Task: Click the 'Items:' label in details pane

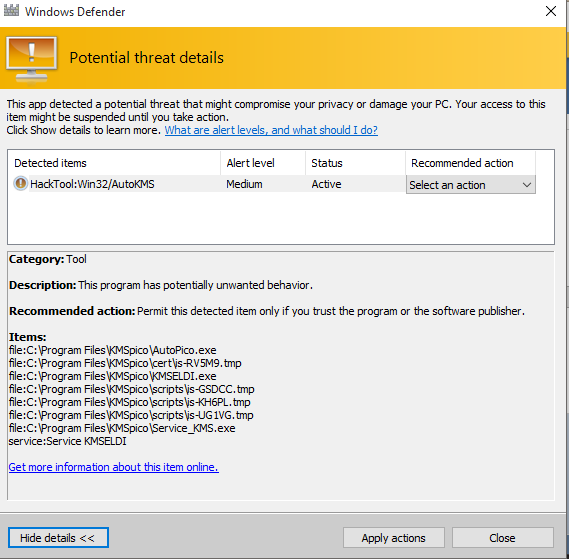Action: [28, 337]
